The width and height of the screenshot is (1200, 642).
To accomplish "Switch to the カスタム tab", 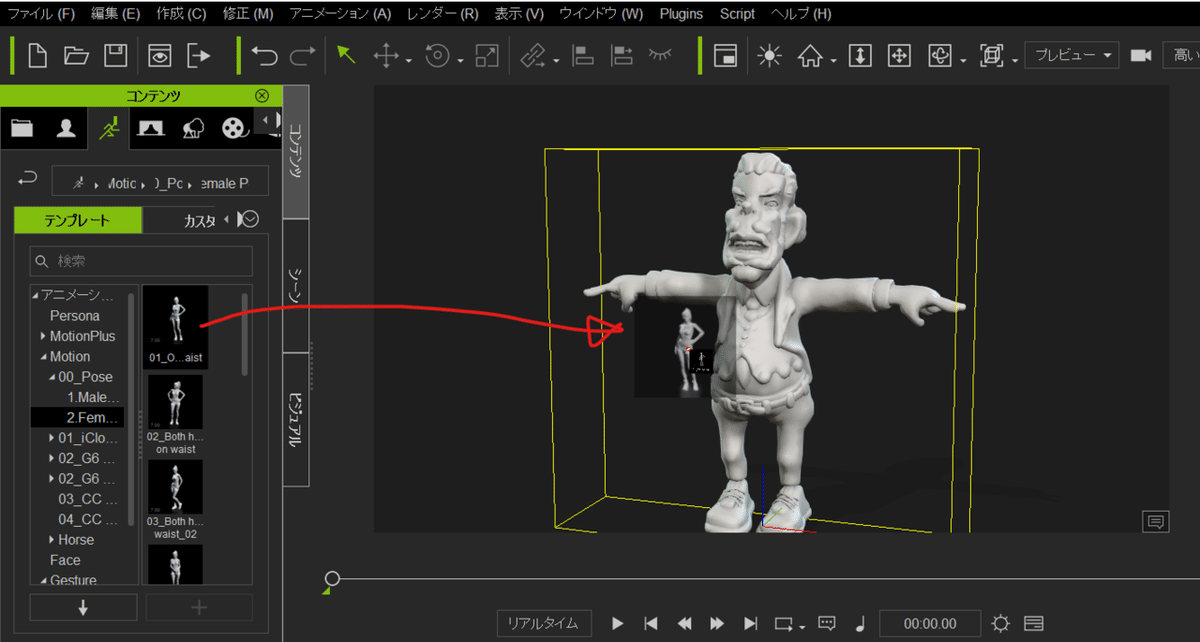I will [x=200, y=220].
